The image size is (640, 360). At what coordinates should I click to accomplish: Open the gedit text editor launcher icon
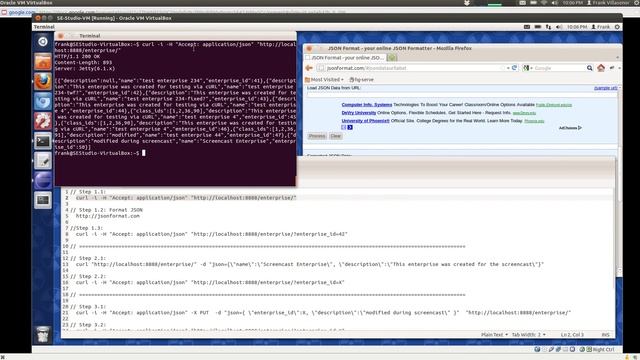pos(43,160)
